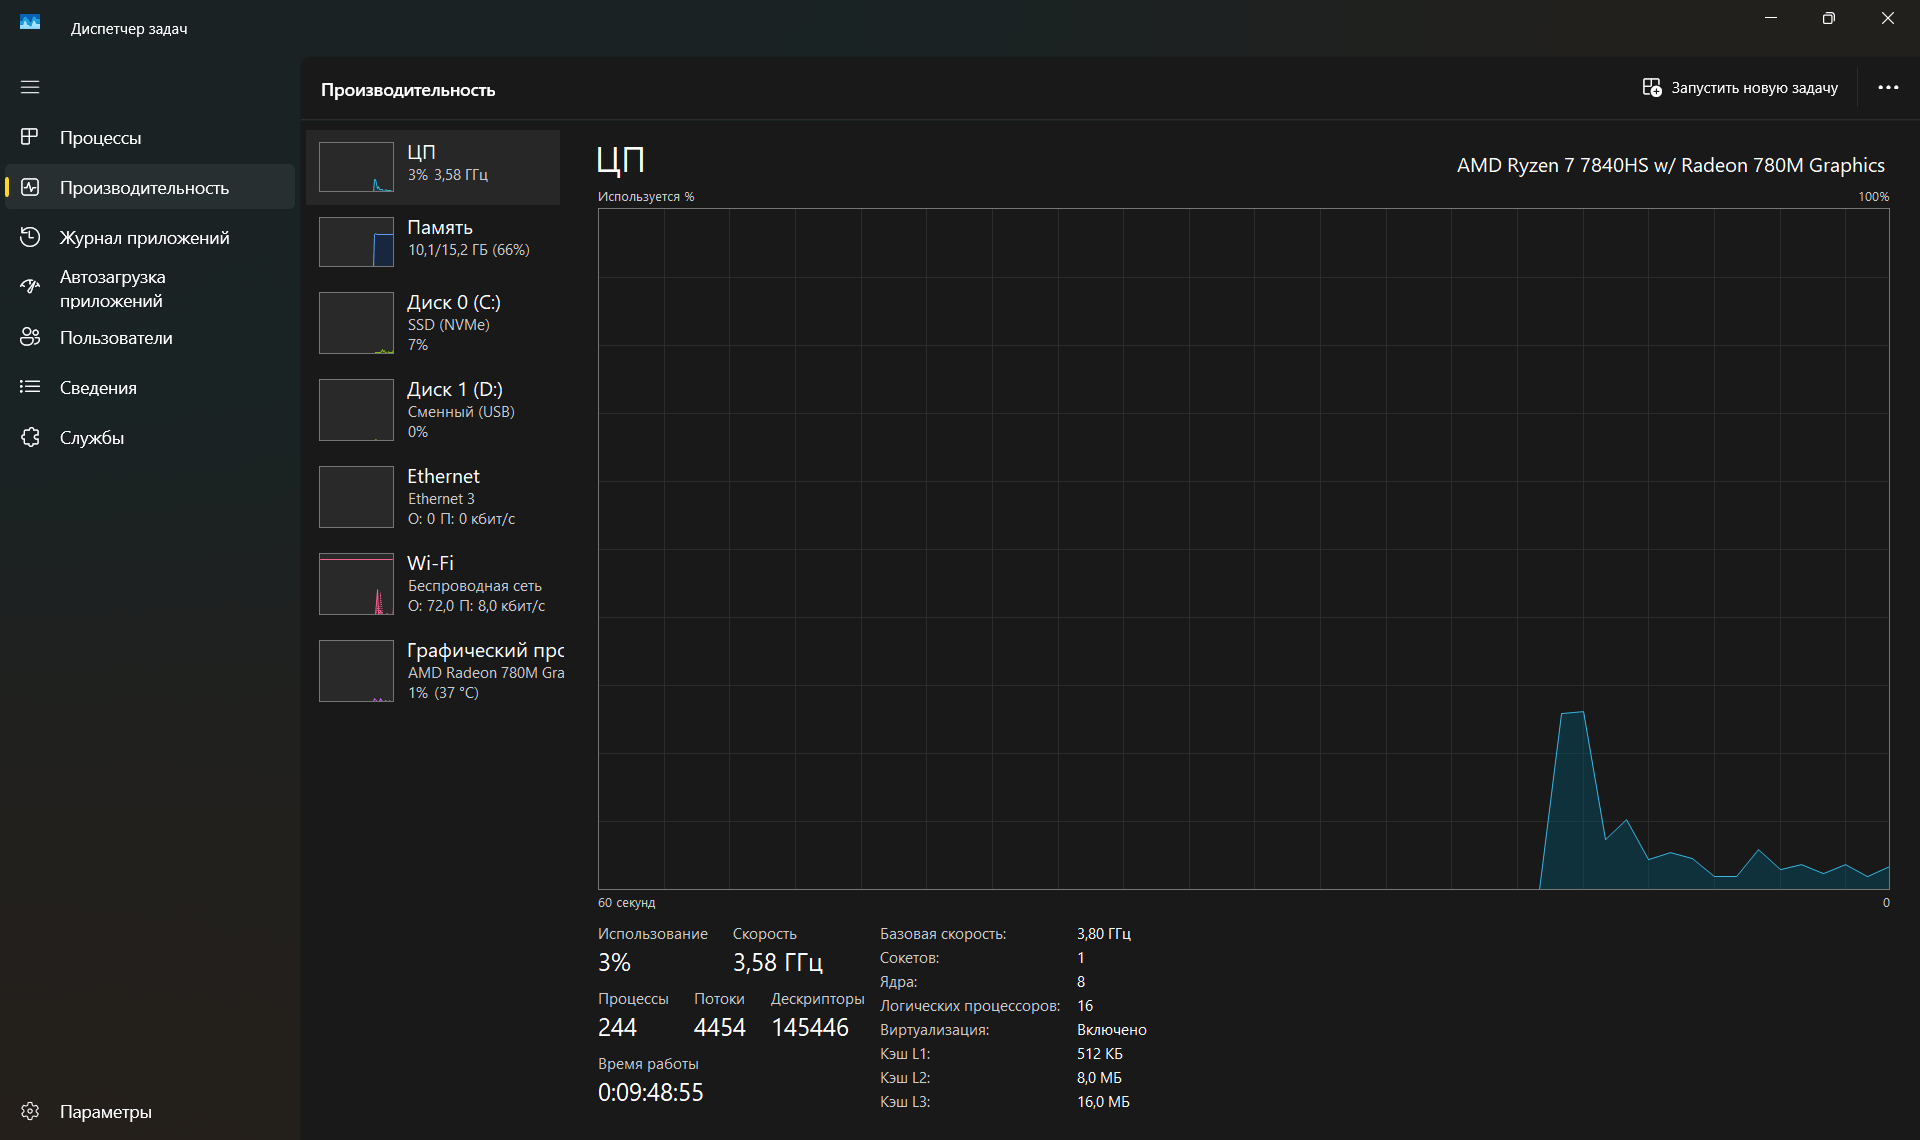Click the SSD (NVMe) disk type label
The image size is (1920, 1140).
pyautogui.click(x=449, y=325)
